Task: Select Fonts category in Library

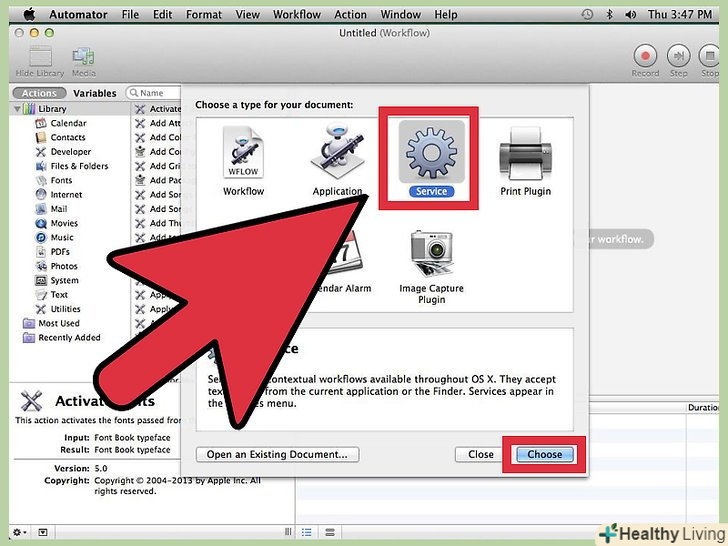Action: point(61,180)
